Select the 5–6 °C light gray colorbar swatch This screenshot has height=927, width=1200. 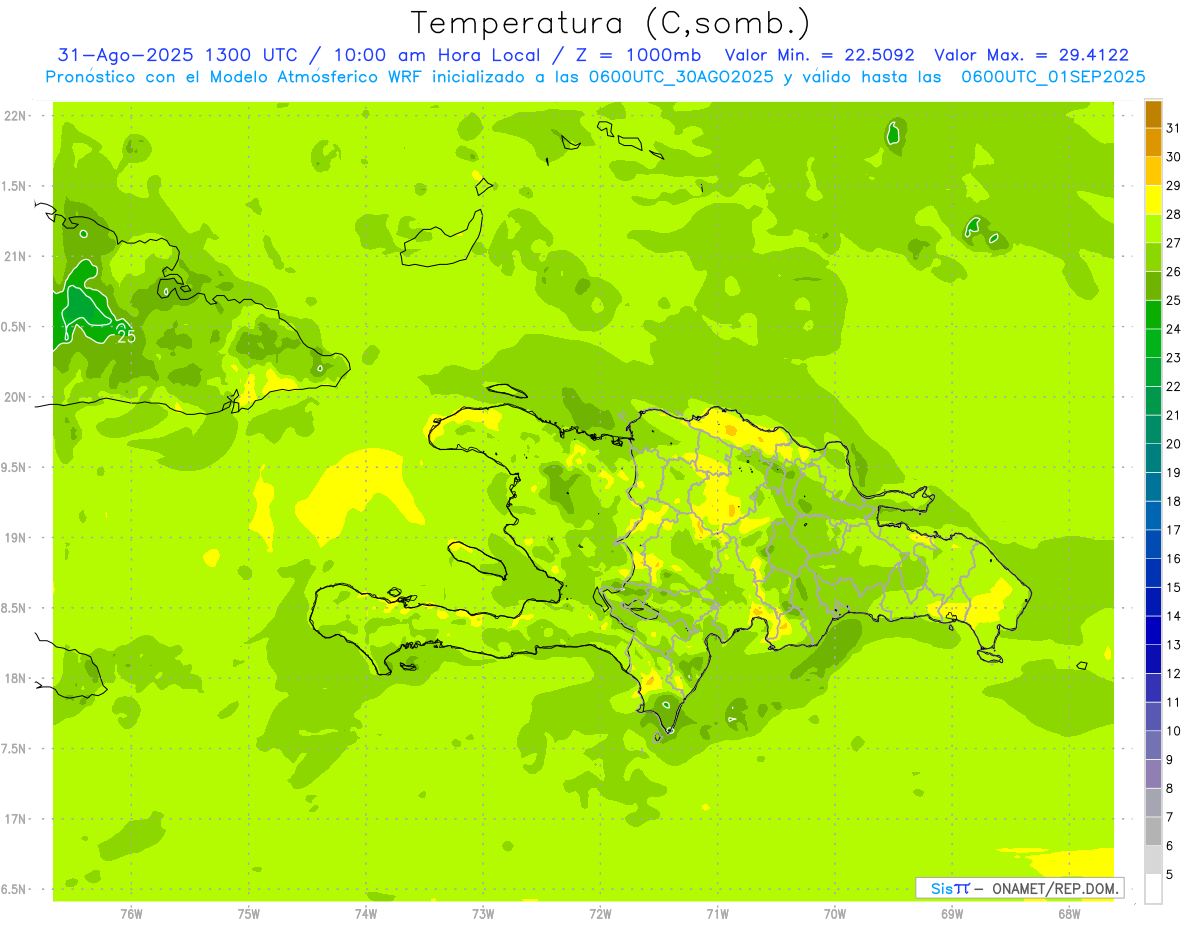tap(1153, 861)
